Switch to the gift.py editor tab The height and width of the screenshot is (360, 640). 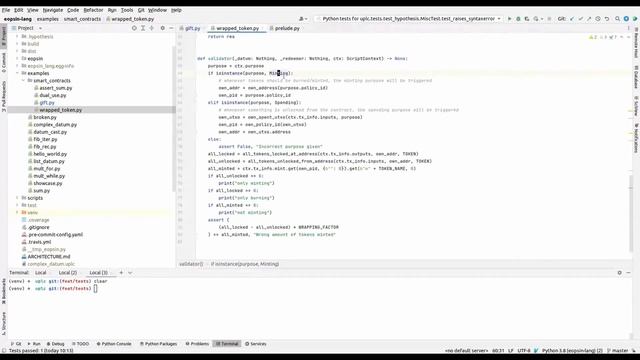coord(190,28)
